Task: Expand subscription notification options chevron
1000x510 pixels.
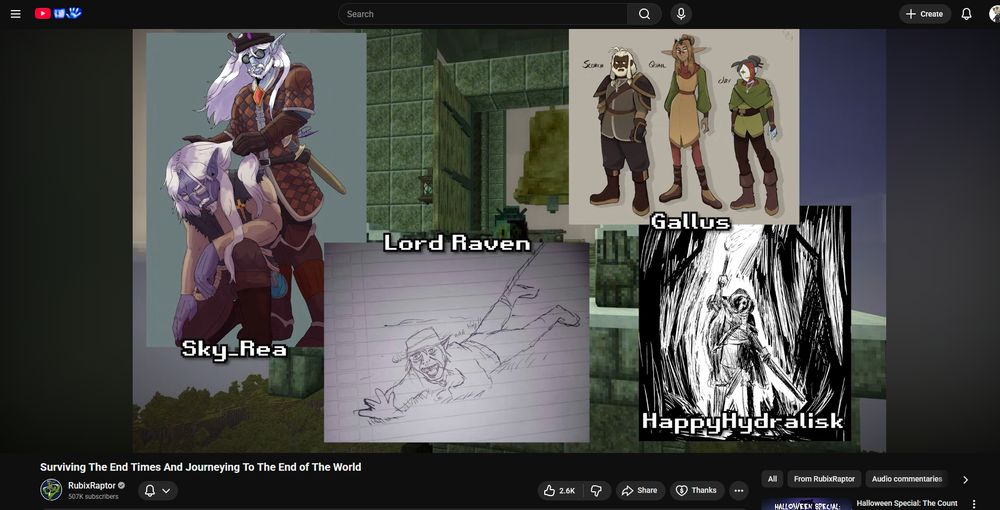Action: (166, 490)
